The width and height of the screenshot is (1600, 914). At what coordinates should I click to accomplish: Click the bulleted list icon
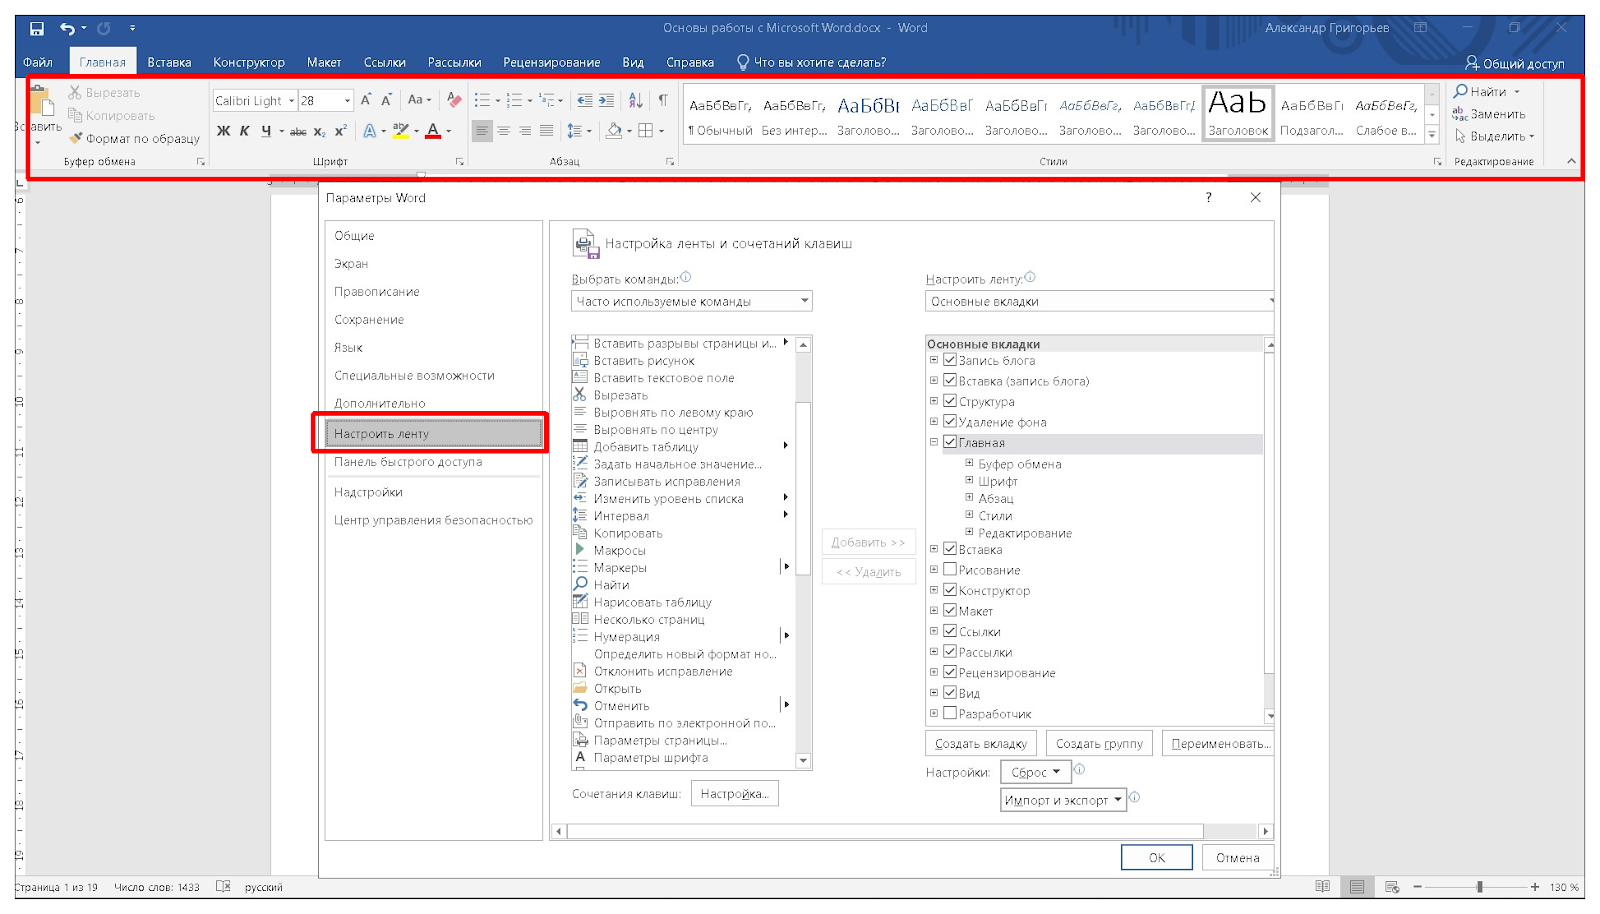483,100
